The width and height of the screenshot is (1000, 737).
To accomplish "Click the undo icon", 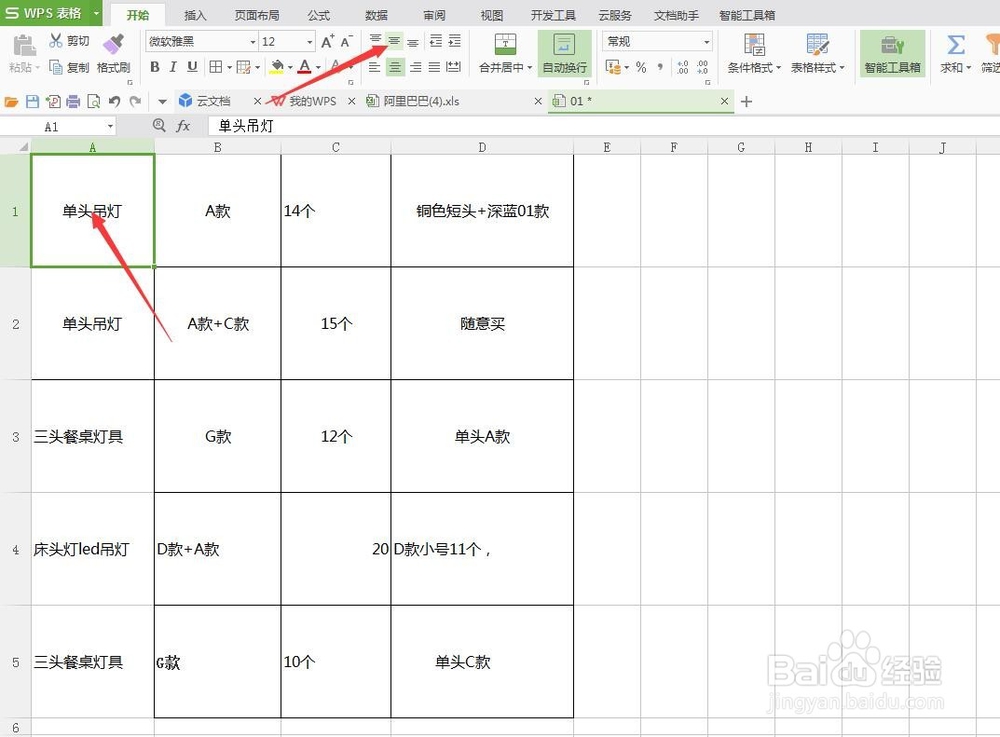I will coord(113,101).
